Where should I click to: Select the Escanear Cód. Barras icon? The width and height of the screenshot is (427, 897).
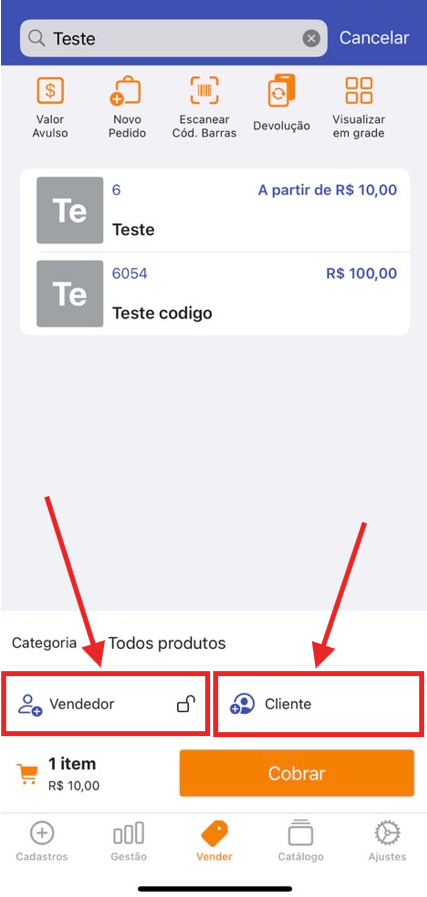point(204,91)
